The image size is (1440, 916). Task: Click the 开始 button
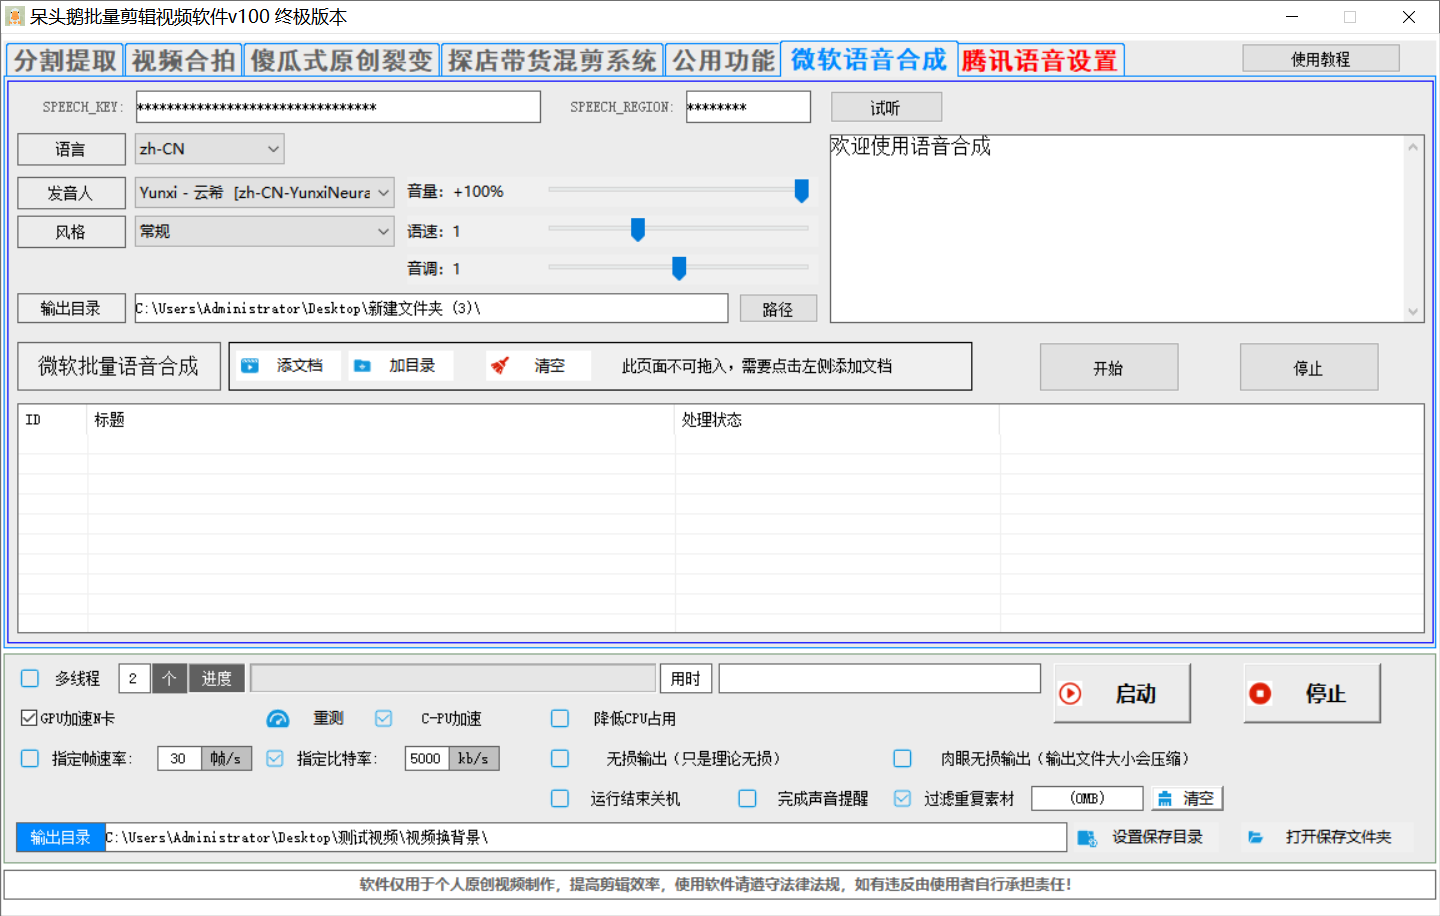click(x=1109, y=367)
